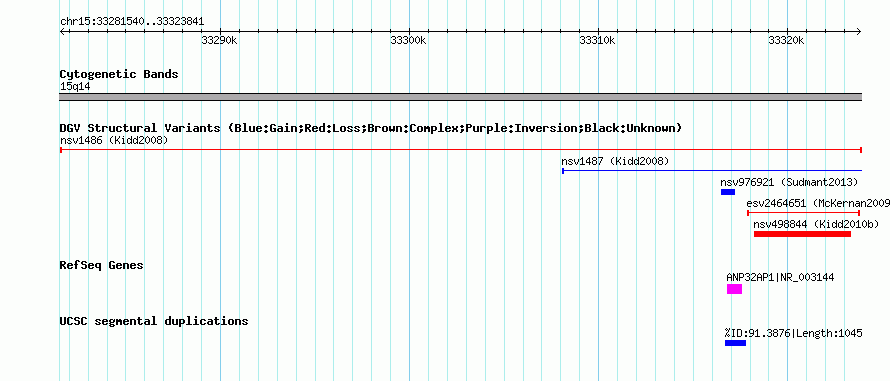Click the ruler's right arrowhead
890x381 pixels.
pos(859,32)
